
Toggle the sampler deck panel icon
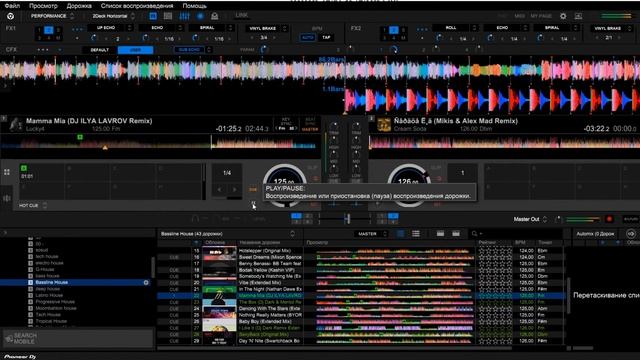click(x=168, y=16)
